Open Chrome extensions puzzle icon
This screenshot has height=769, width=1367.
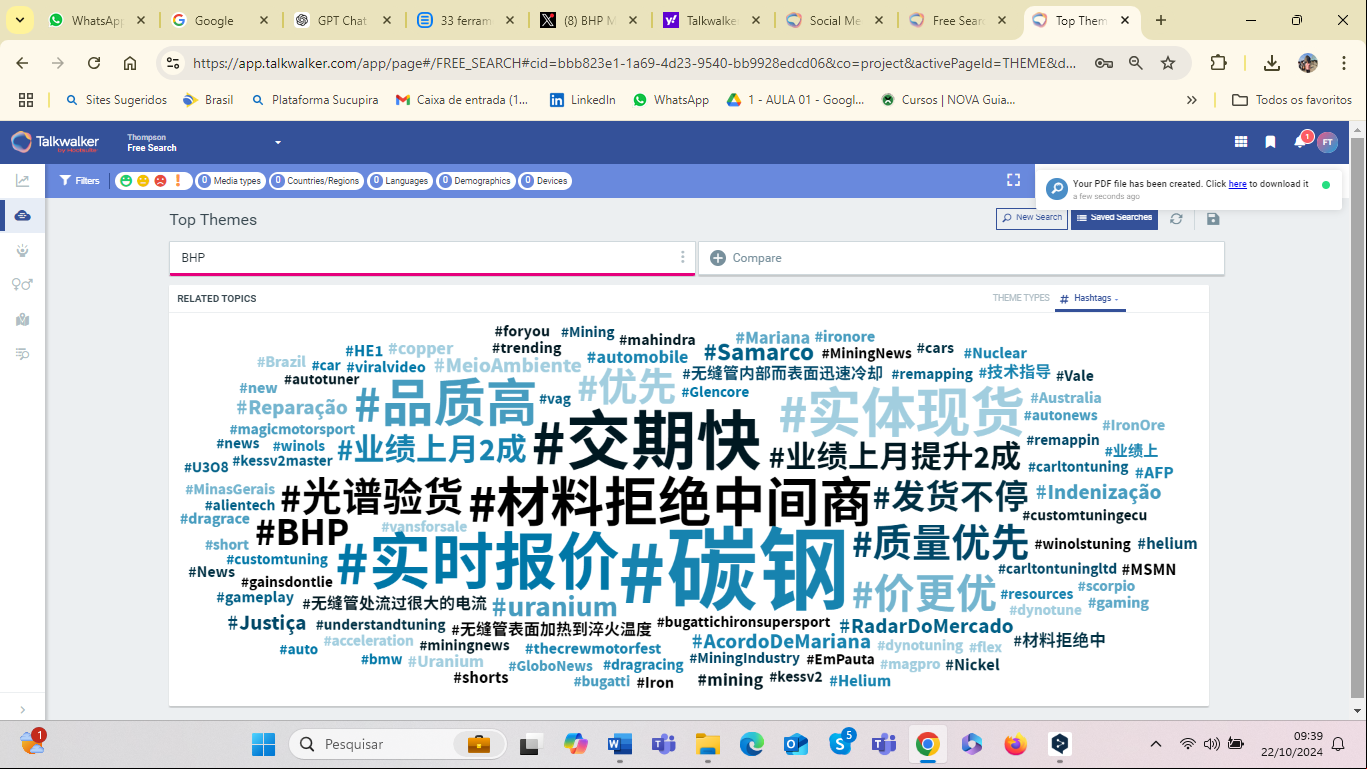[x=1218, y=63]
